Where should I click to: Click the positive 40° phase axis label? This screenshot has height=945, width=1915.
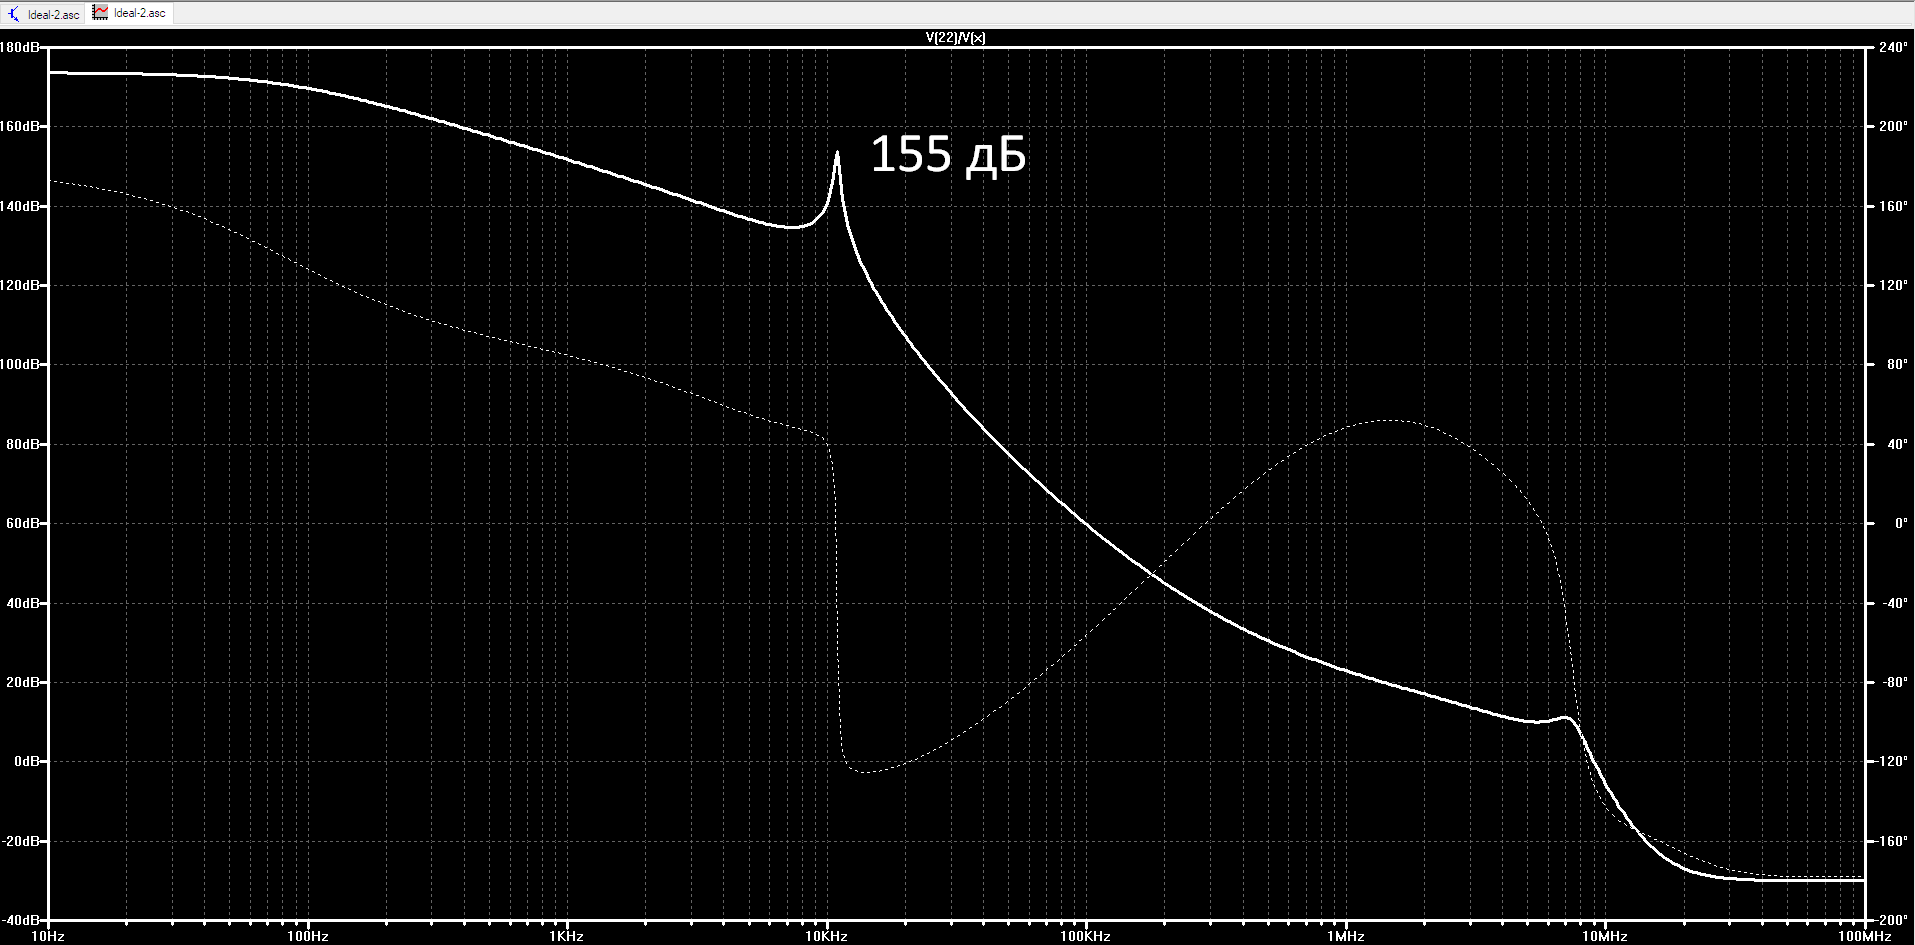[x=1896, y=444]
